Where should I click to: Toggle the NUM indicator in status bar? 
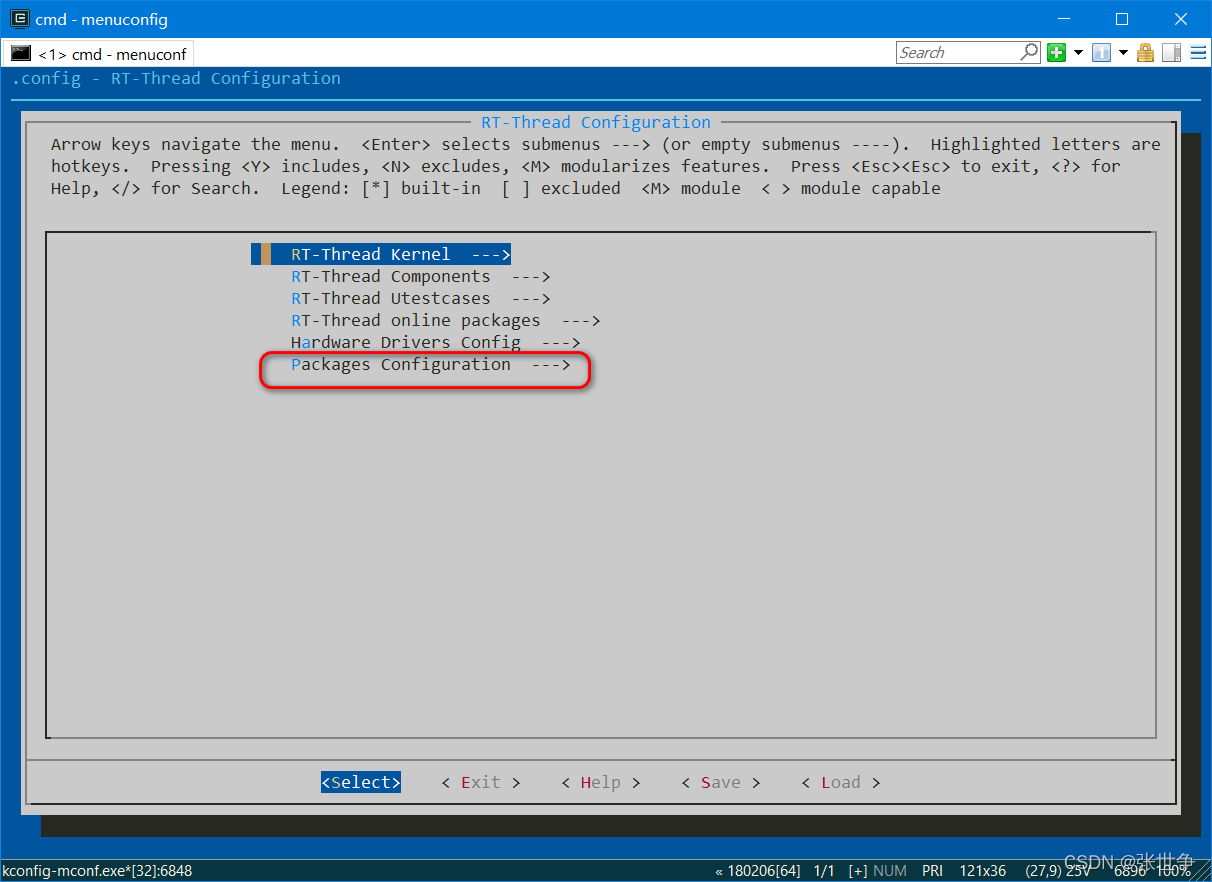(x=890, y=871)
